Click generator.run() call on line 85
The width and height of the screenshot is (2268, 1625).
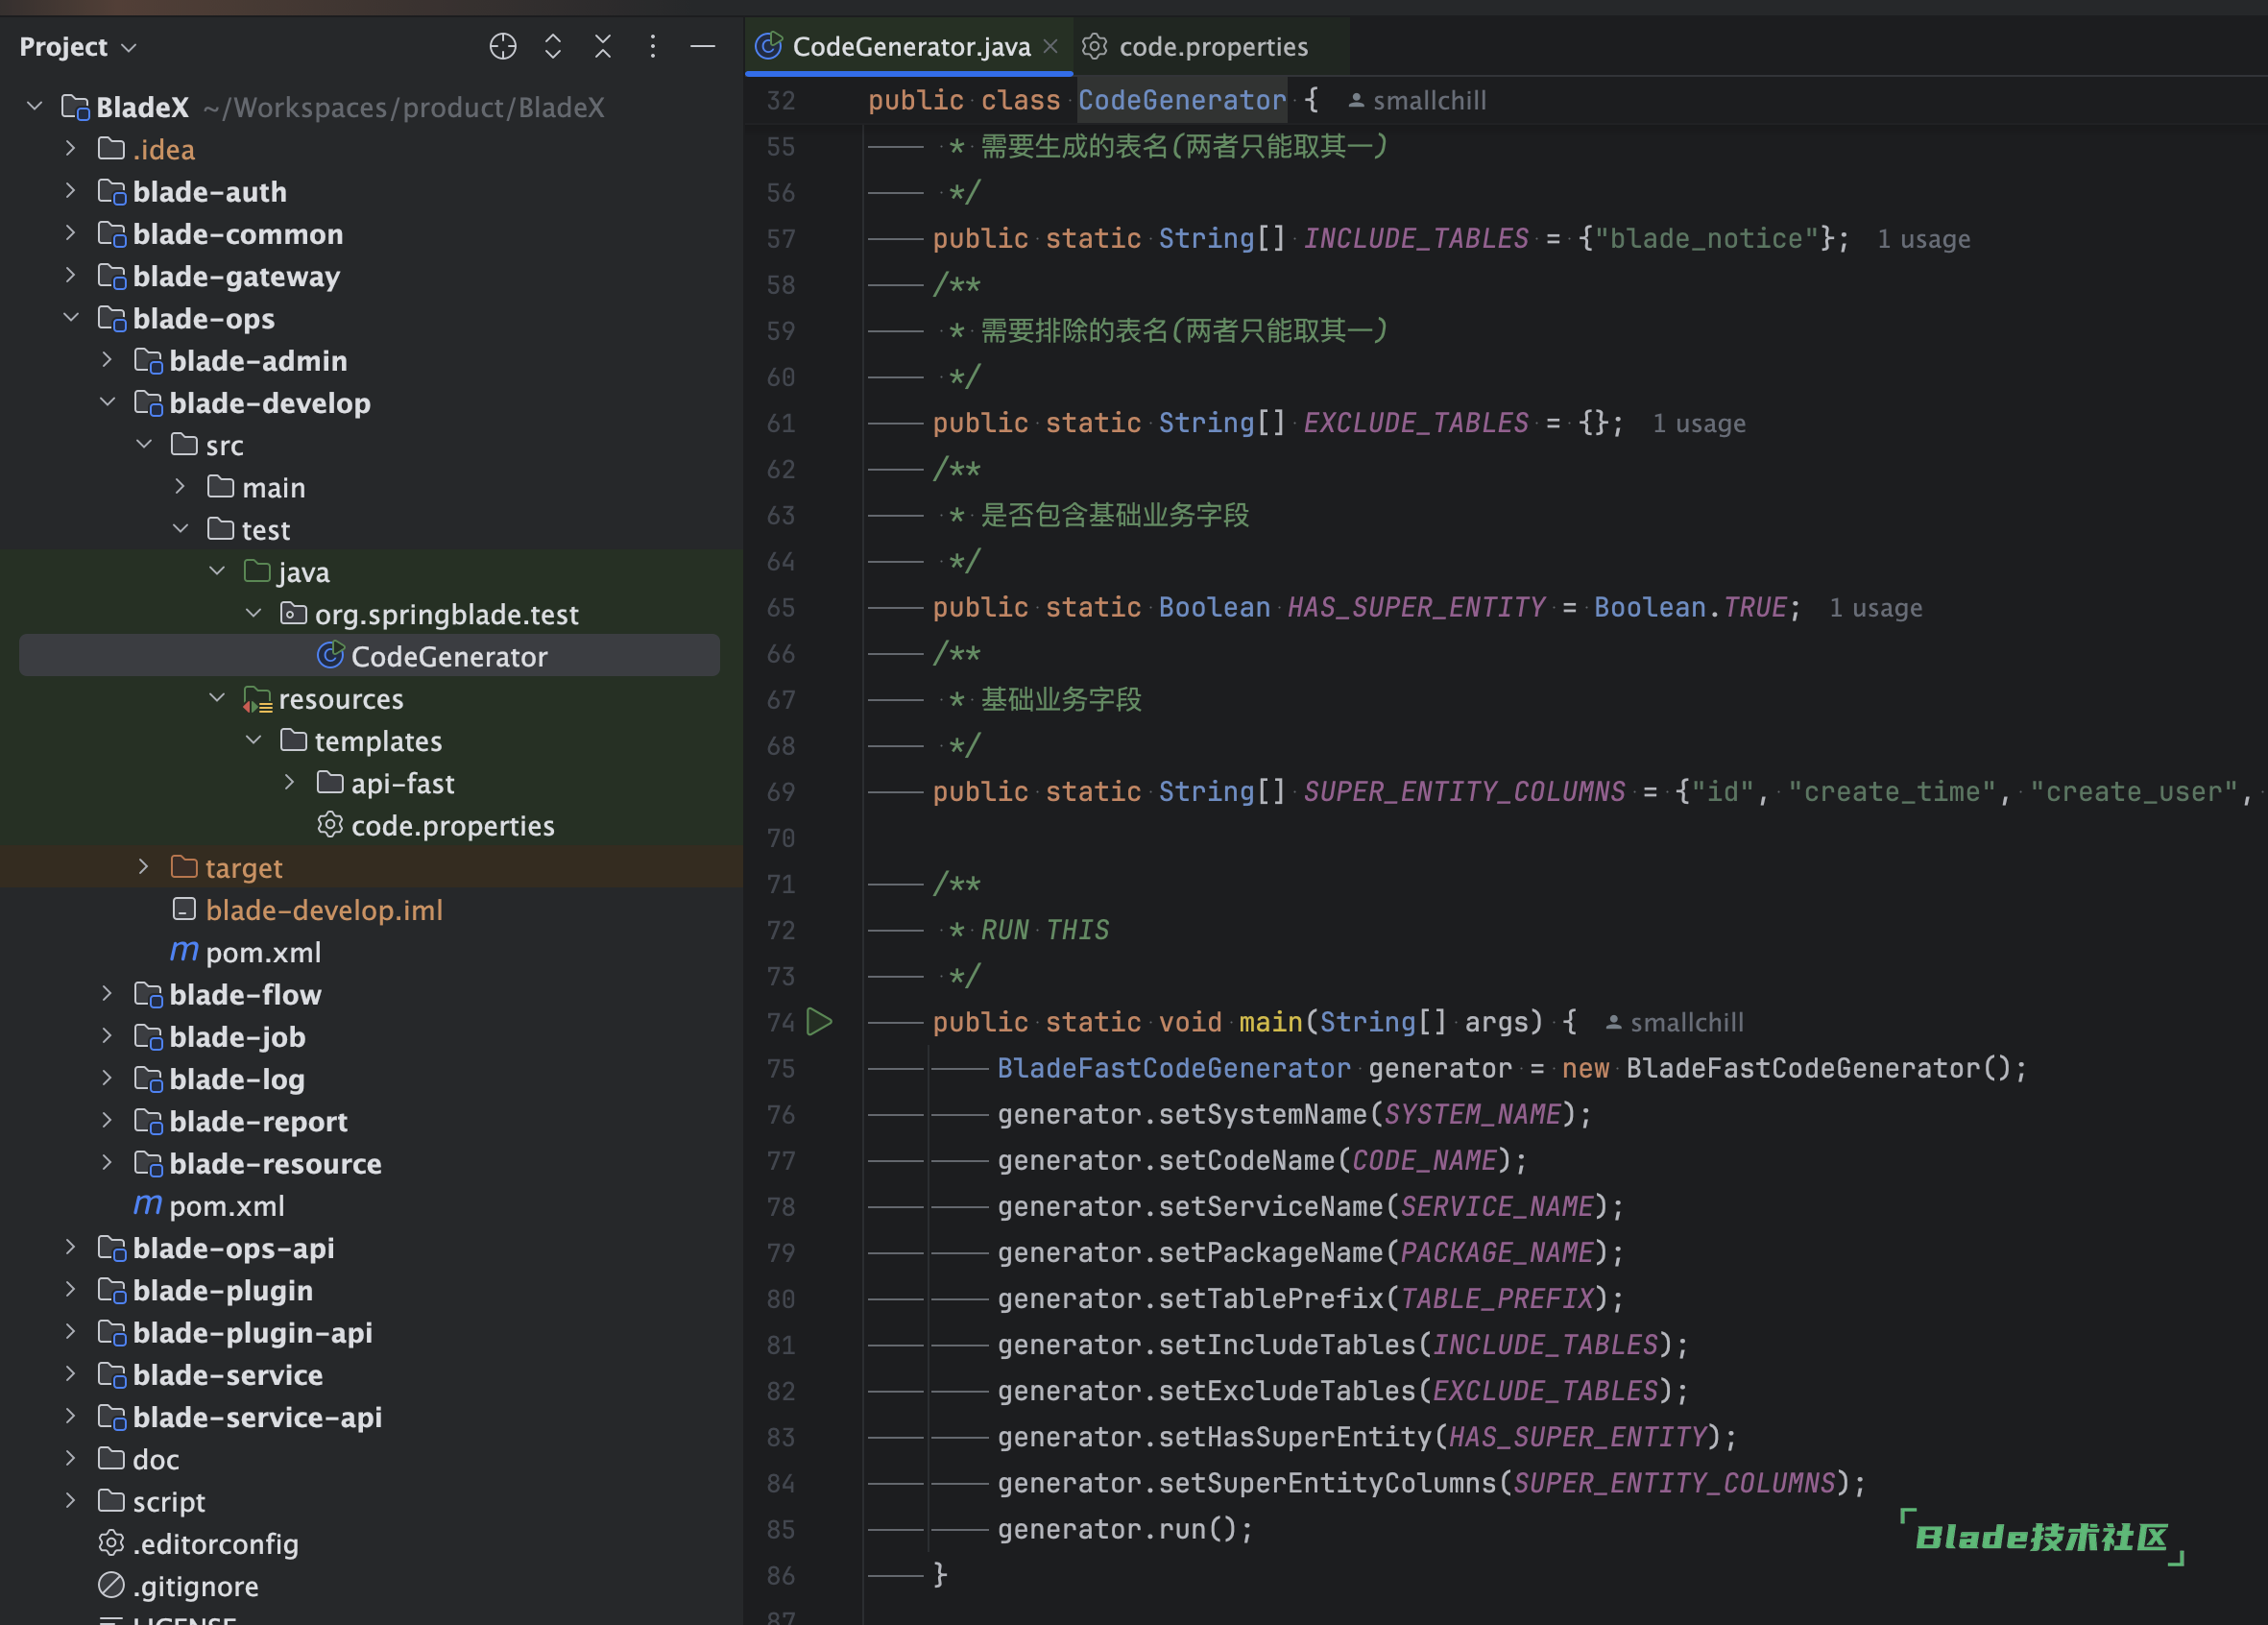pos(1125,1529)
